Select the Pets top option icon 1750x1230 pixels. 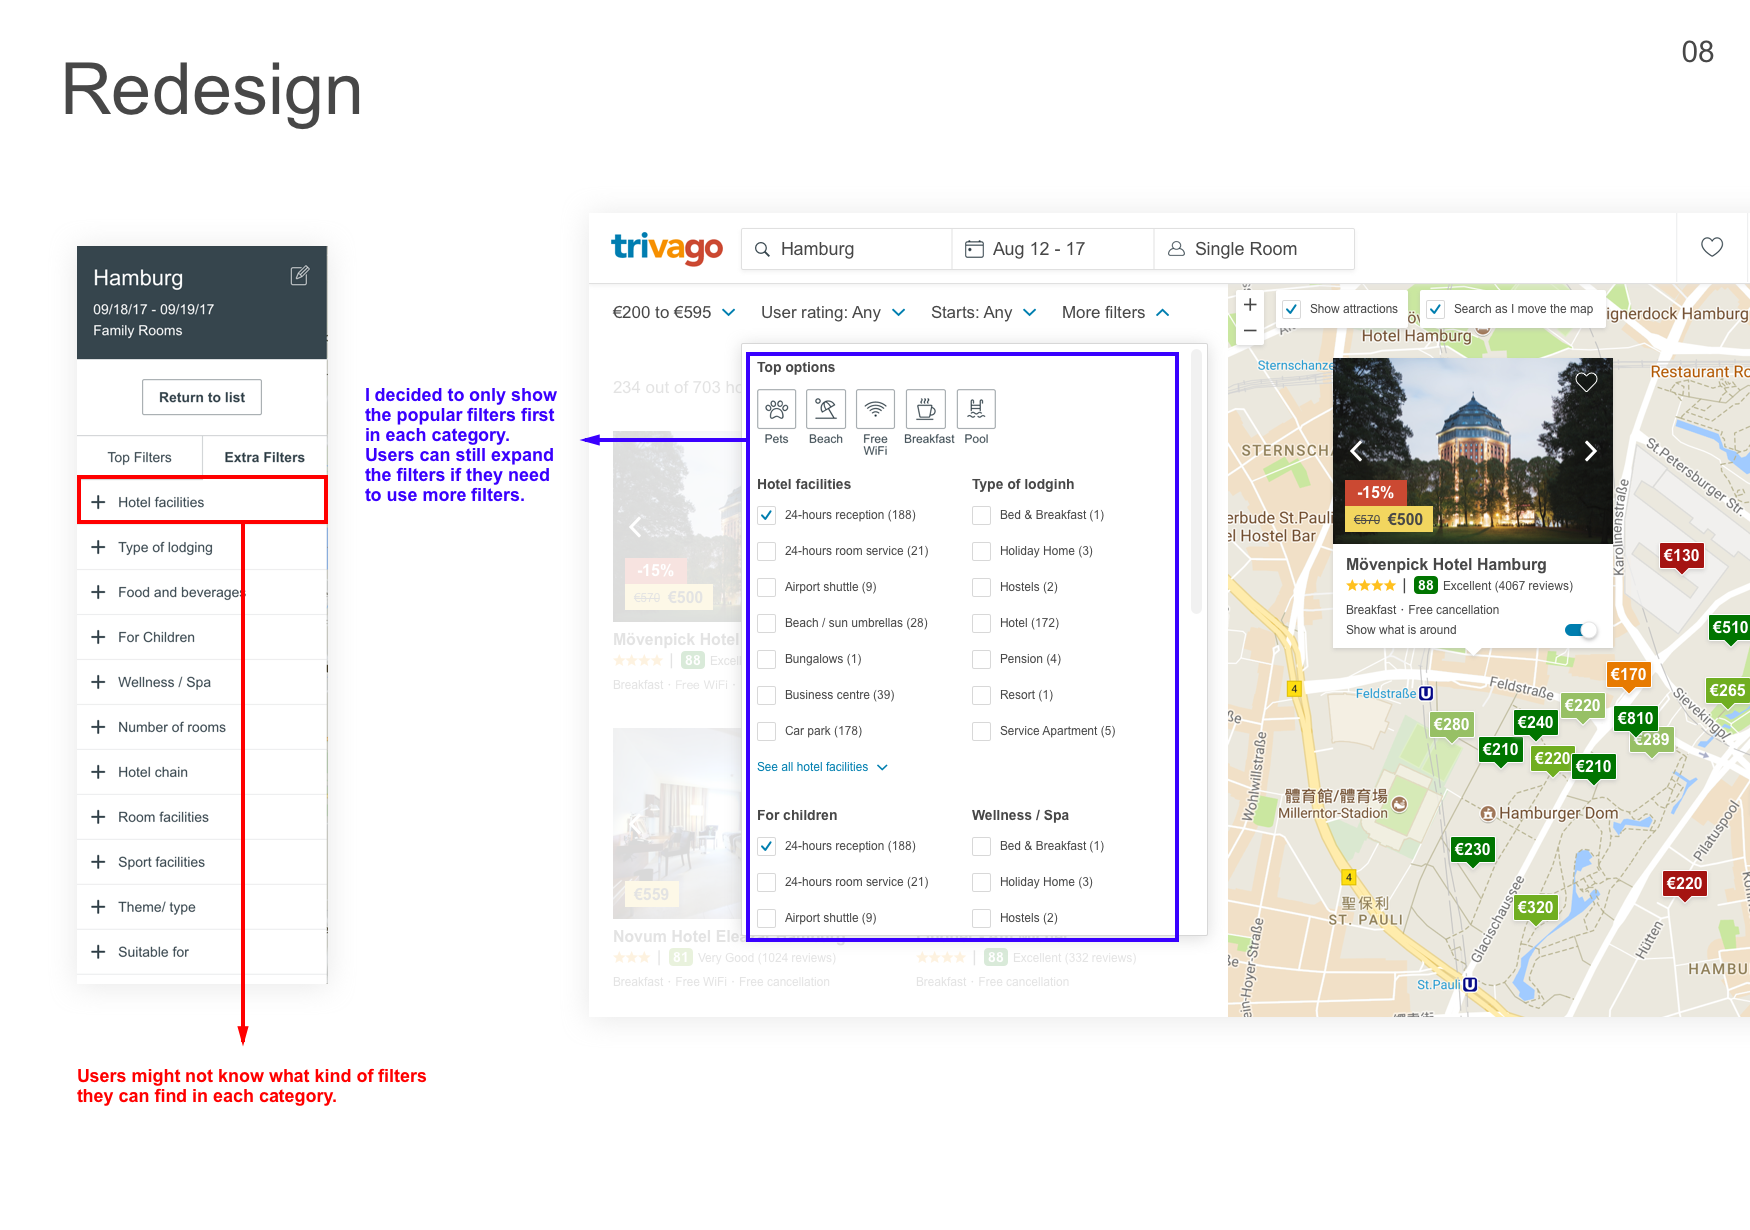[777, 409]
